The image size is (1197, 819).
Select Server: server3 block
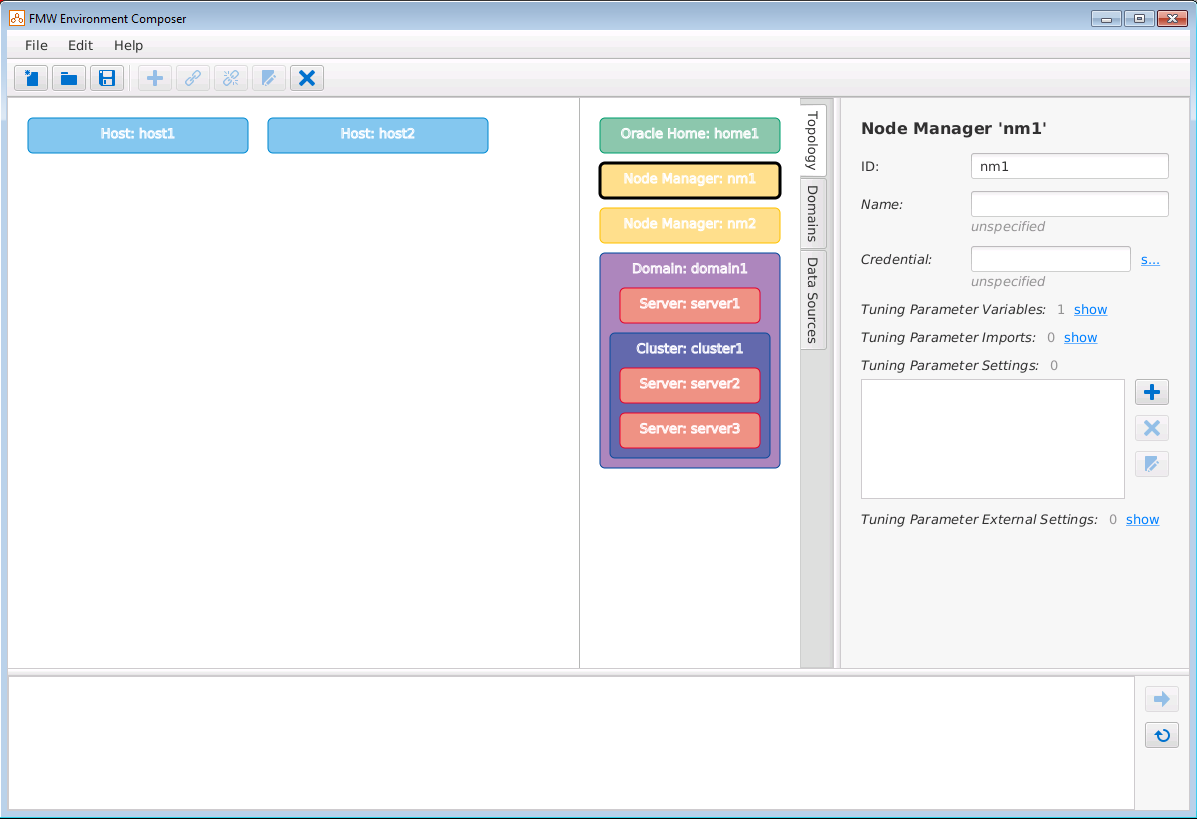tap(689, 430)
